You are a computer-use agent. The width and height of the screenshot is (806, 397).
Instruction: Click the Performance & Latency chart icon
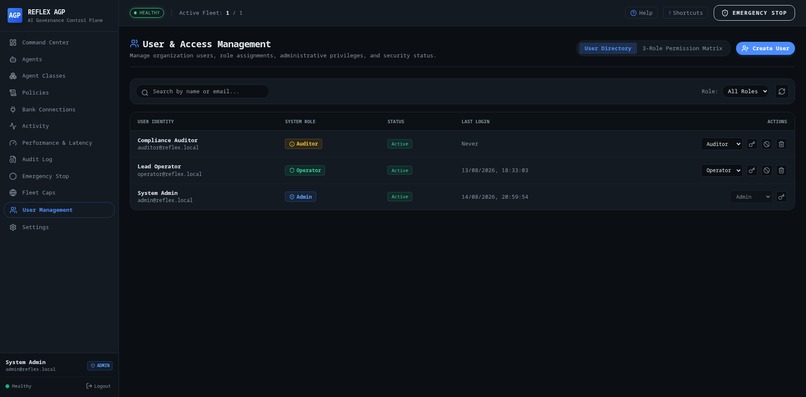(13, 143)
